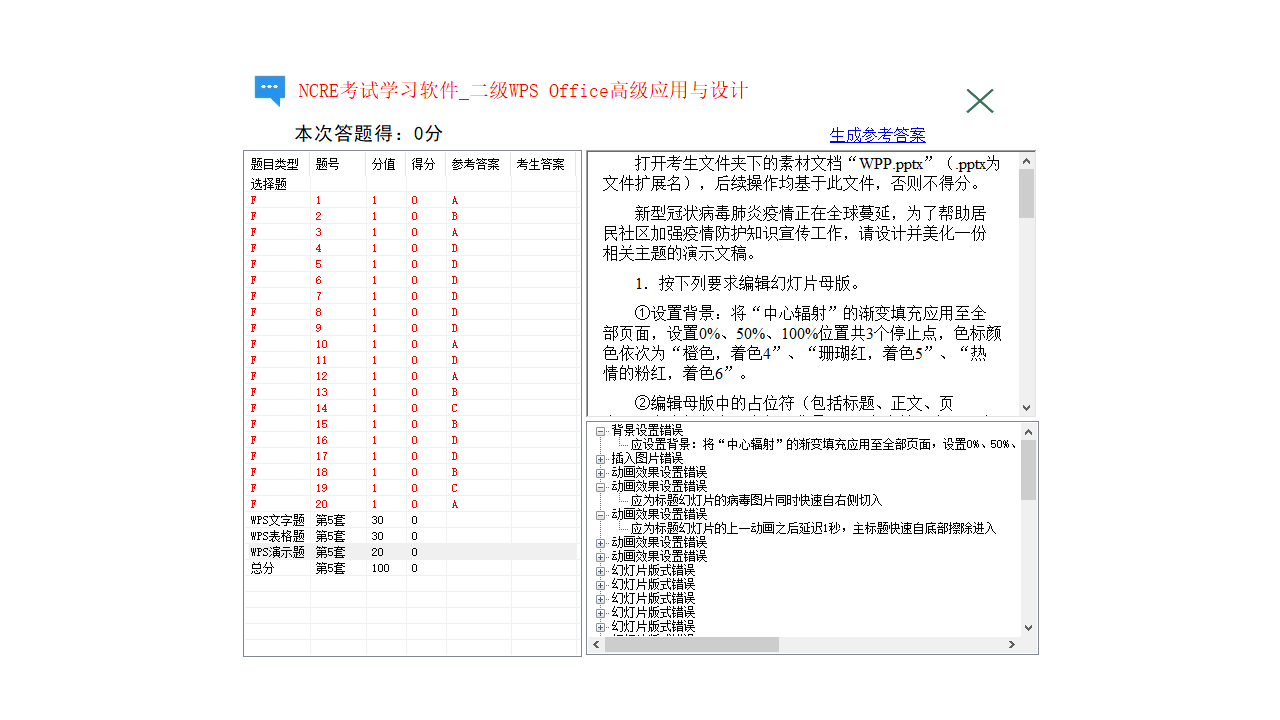
Task: Expand the first 幻灯片版式错误 node
Action: pos(599,570)
